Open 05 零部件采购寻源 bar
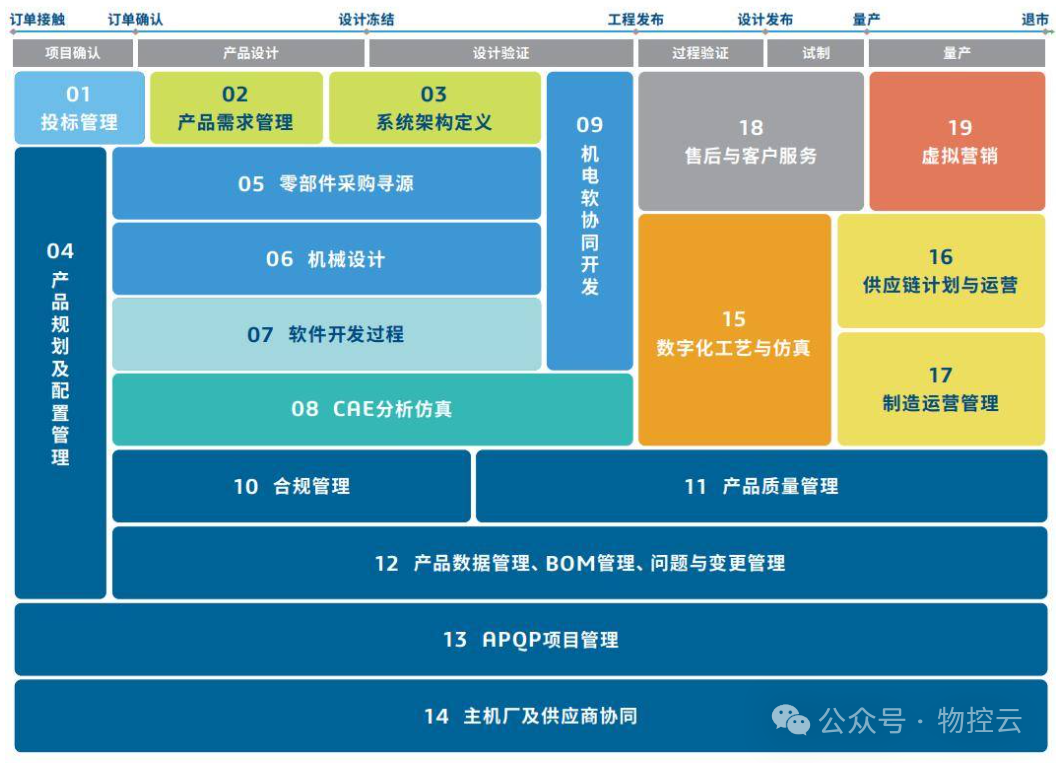1056x763 pixels. (326, 183)
